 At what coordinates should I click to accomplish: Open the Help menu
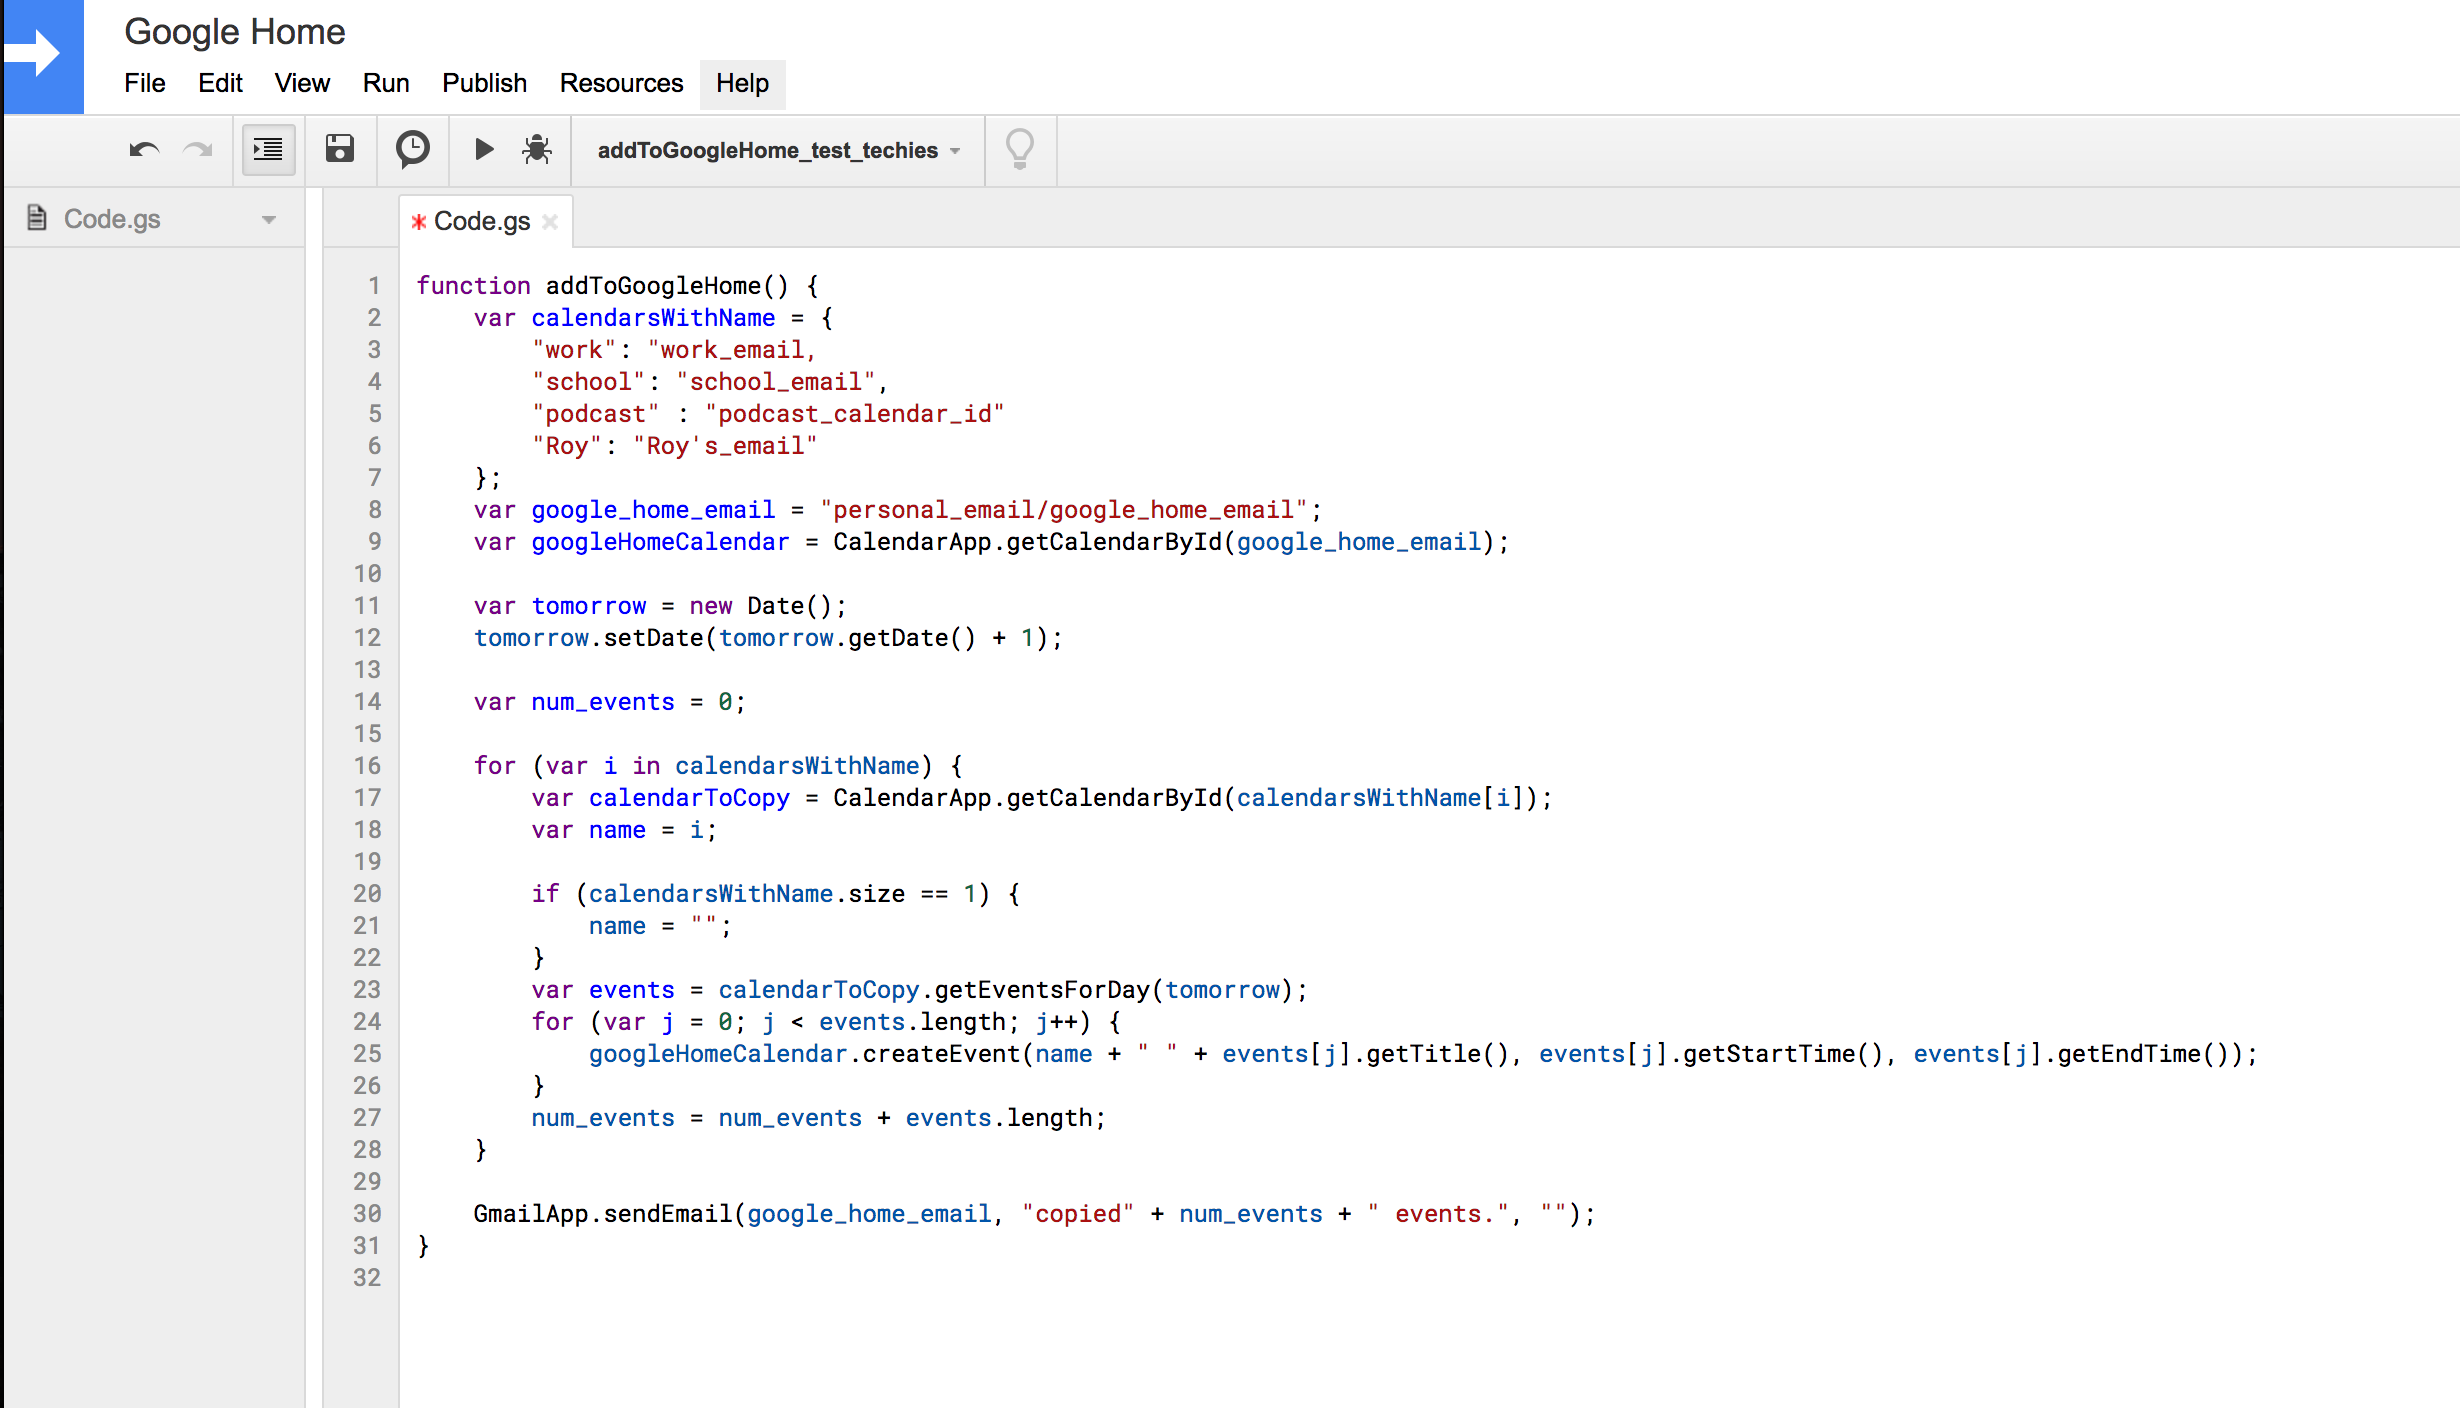pyautogui.click(x=742, y=83)
